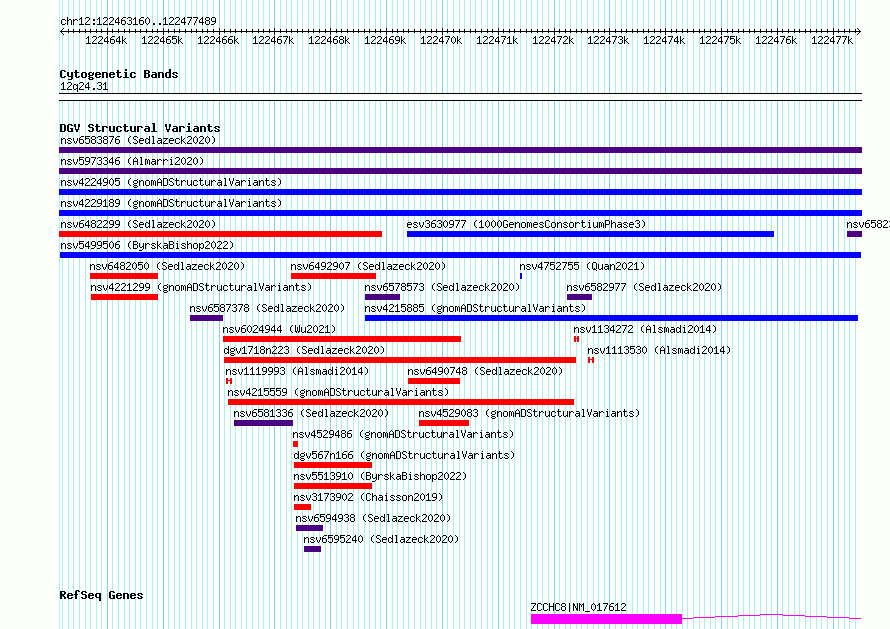This screenshot has height=629, width=890.
Task: Click nsv6594938 (Sedlazeck2020) label
Action: (373, 518)
